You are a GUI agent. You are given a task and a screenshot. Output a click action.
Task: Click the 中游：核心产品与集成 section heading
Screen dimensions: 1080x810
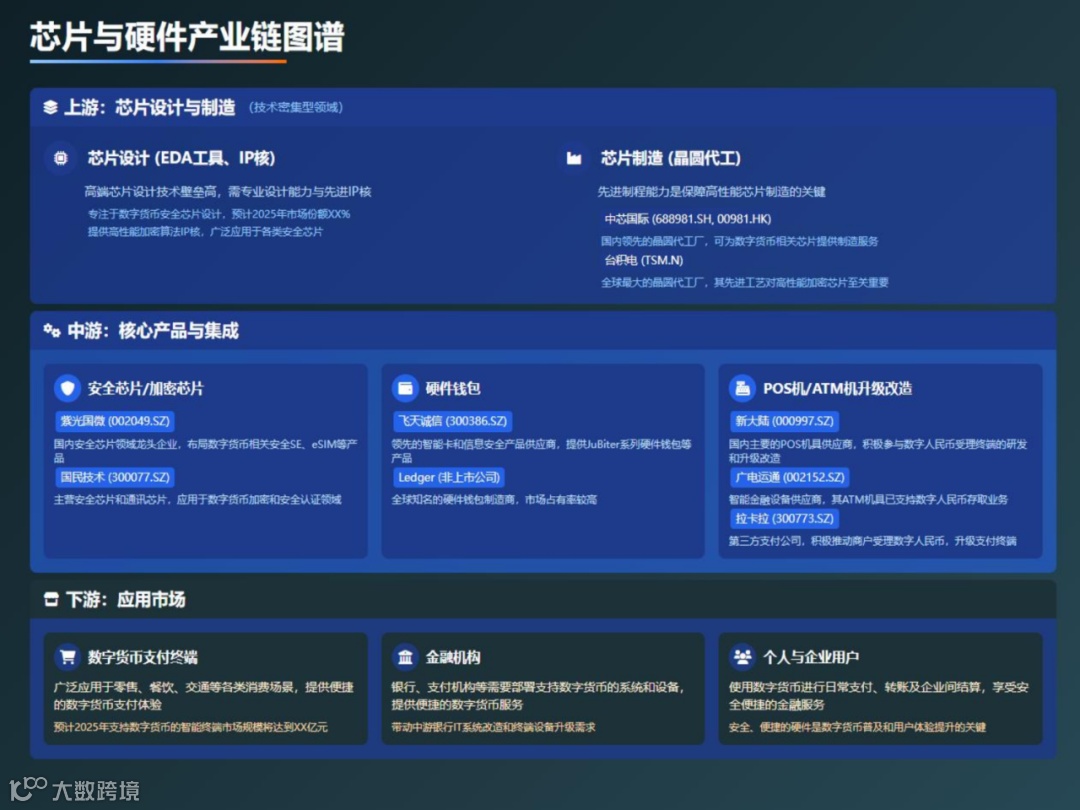click(x=153, y=331)
